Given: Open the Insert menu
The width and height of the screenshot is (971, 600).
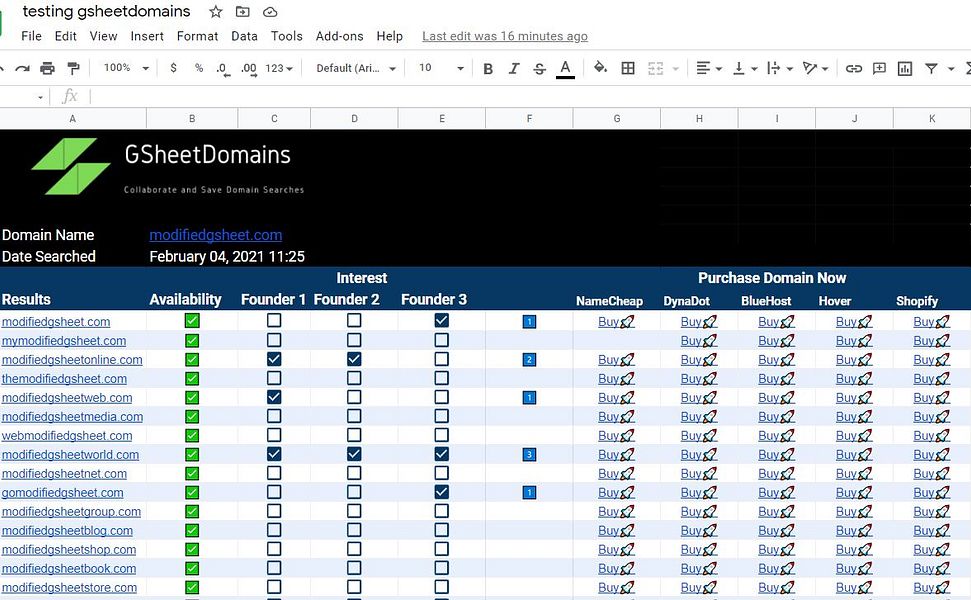Looking at the screenshot, I should coord(147,36).
